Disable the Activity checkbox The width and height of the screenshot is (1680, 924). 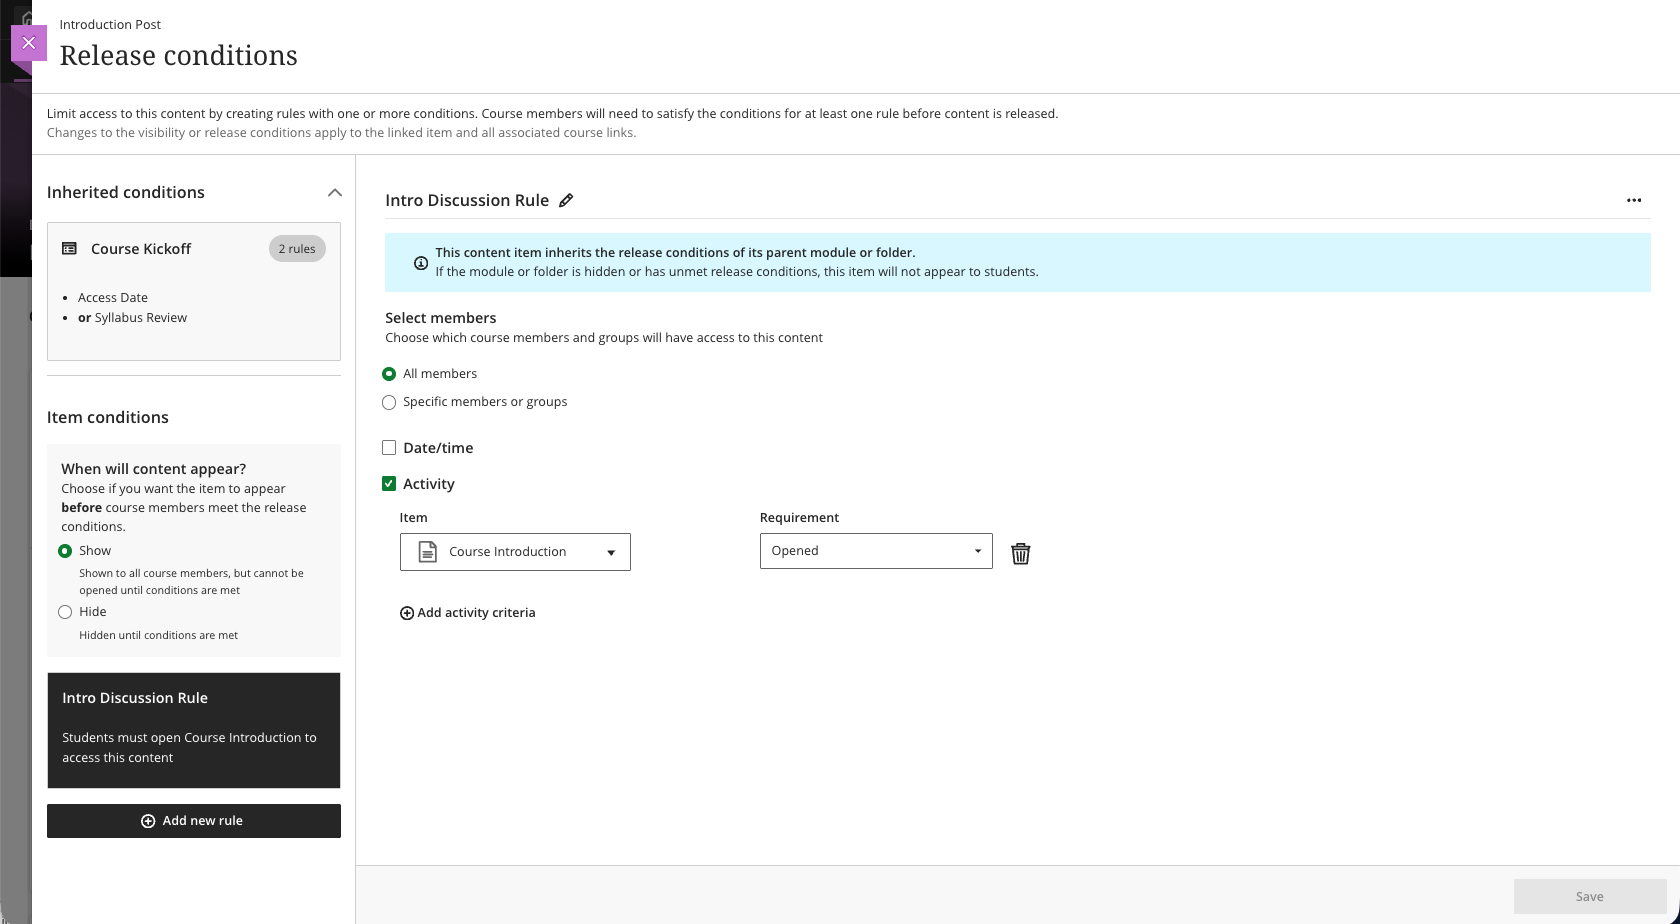389,483
